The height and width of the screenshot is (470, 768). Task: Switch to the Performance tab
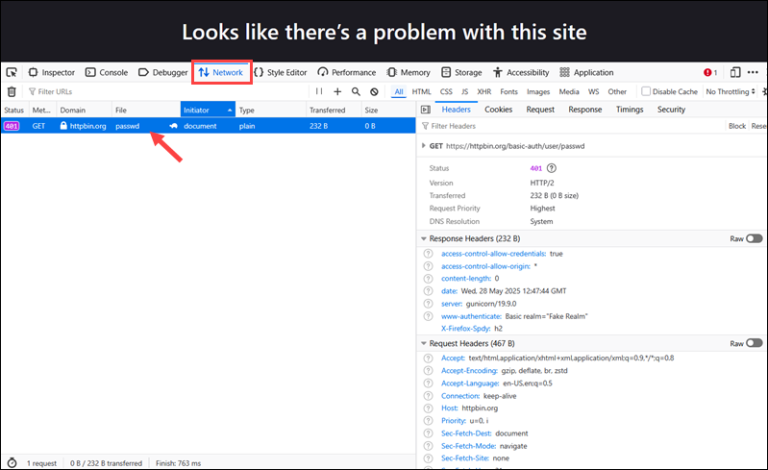coord(346,72)
